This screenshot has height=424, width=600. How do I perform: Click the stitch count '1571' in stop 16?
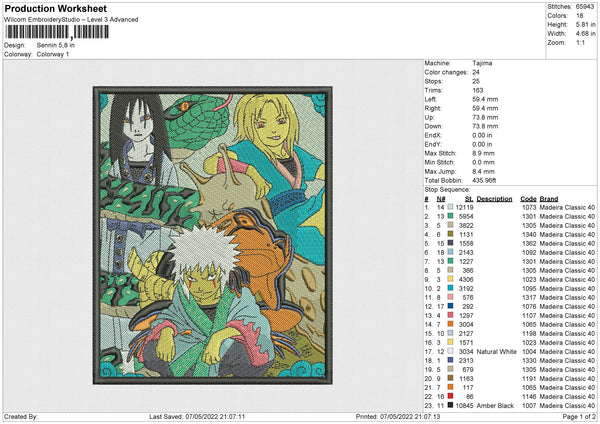click(466, 342)
